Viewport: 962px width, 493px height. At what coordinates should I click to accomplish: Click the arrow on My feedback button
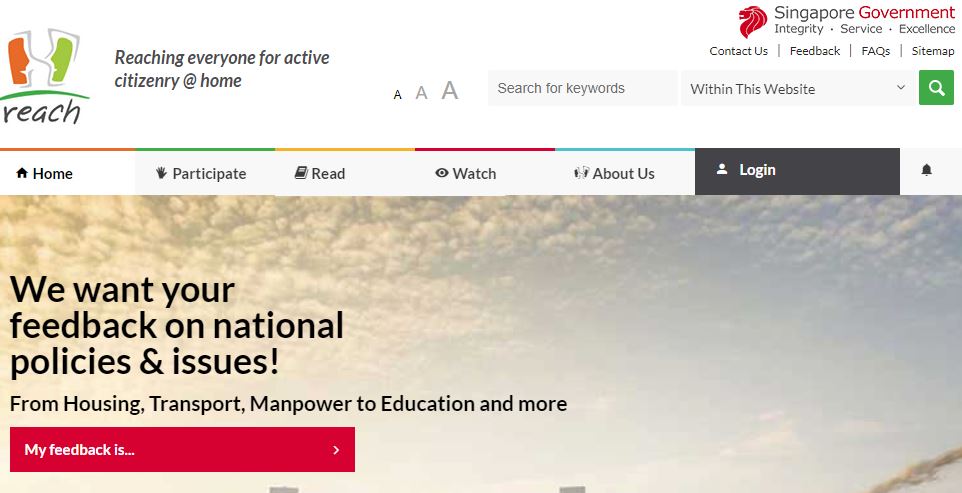coord(336,450)
